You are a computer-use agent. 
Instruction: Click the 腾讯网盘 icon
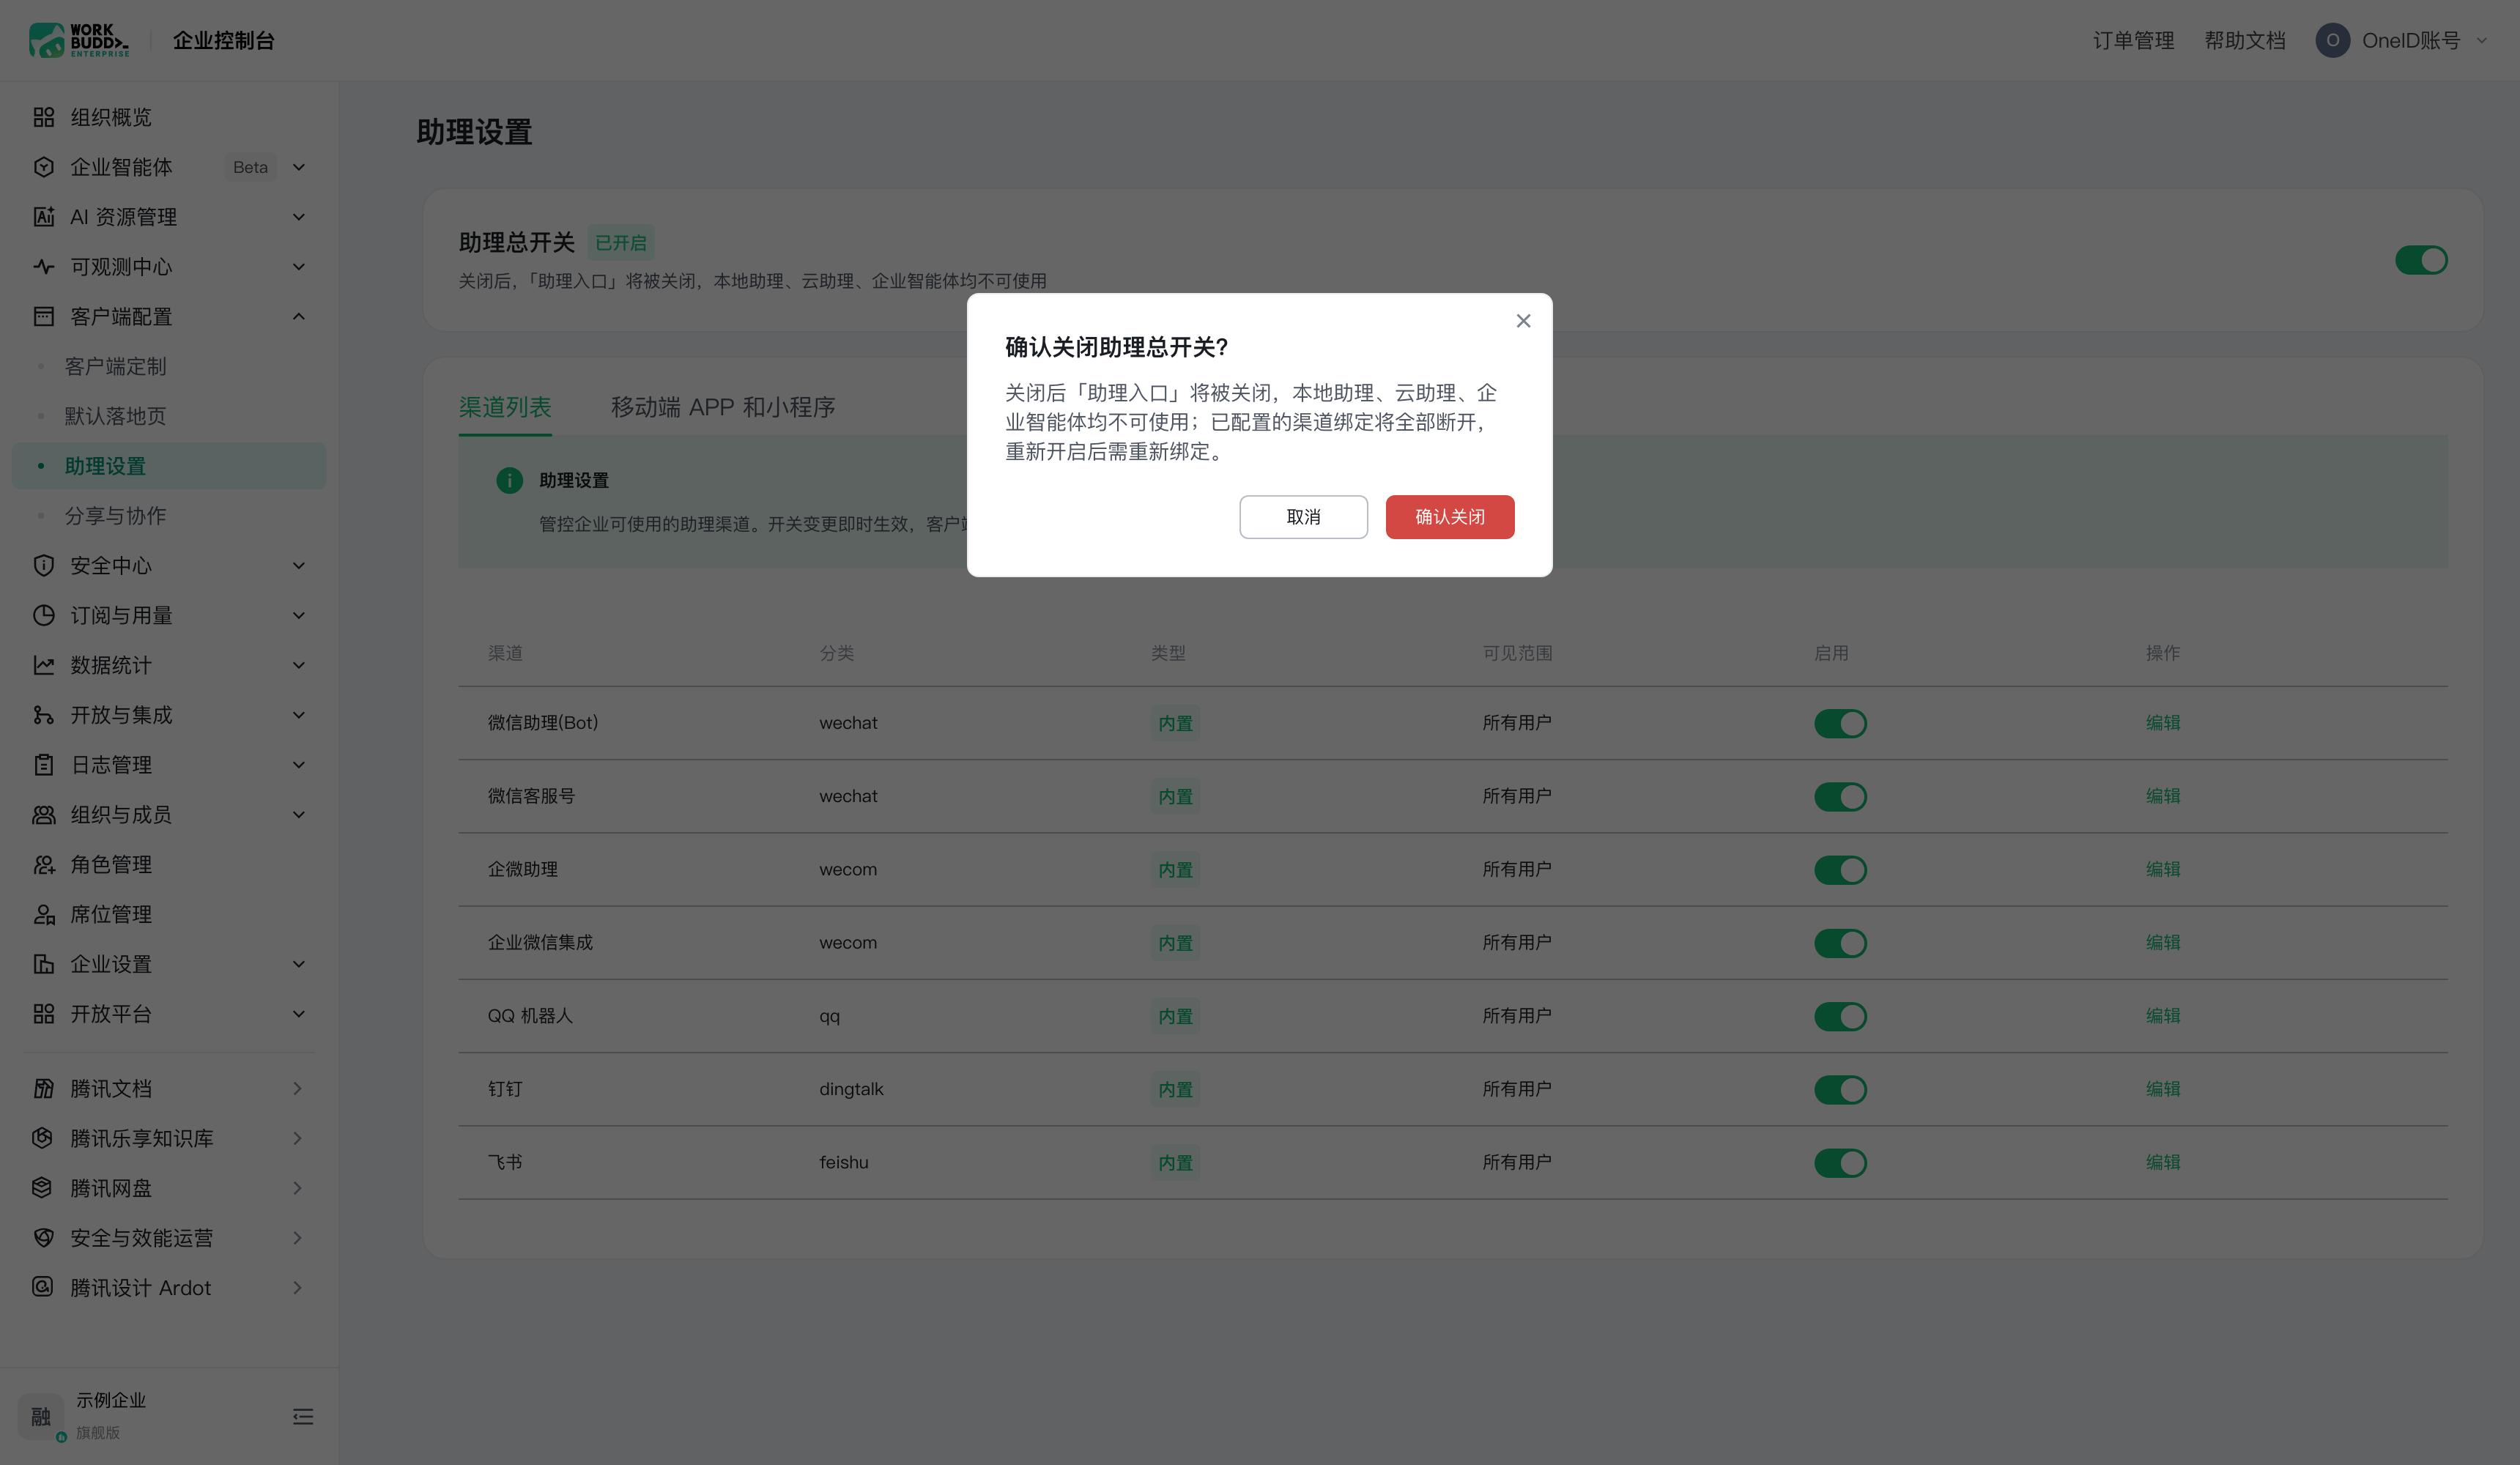42,1188
